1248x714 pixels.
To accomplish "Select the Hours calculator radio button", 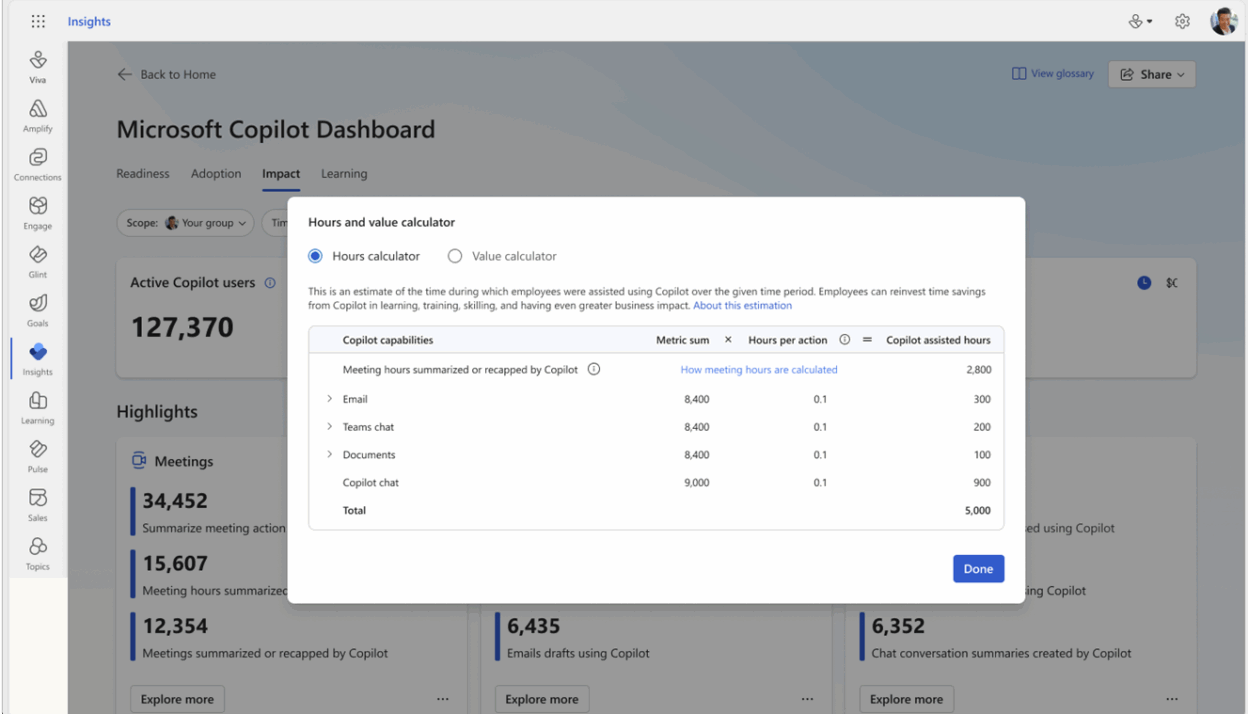I will pos(316,256).
